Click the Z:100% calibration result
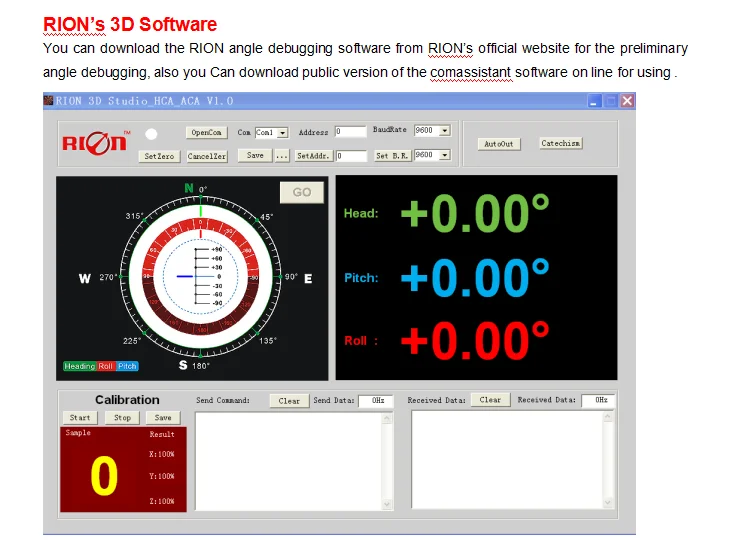This screenshot has width=732, height=545. pos(162,501)
